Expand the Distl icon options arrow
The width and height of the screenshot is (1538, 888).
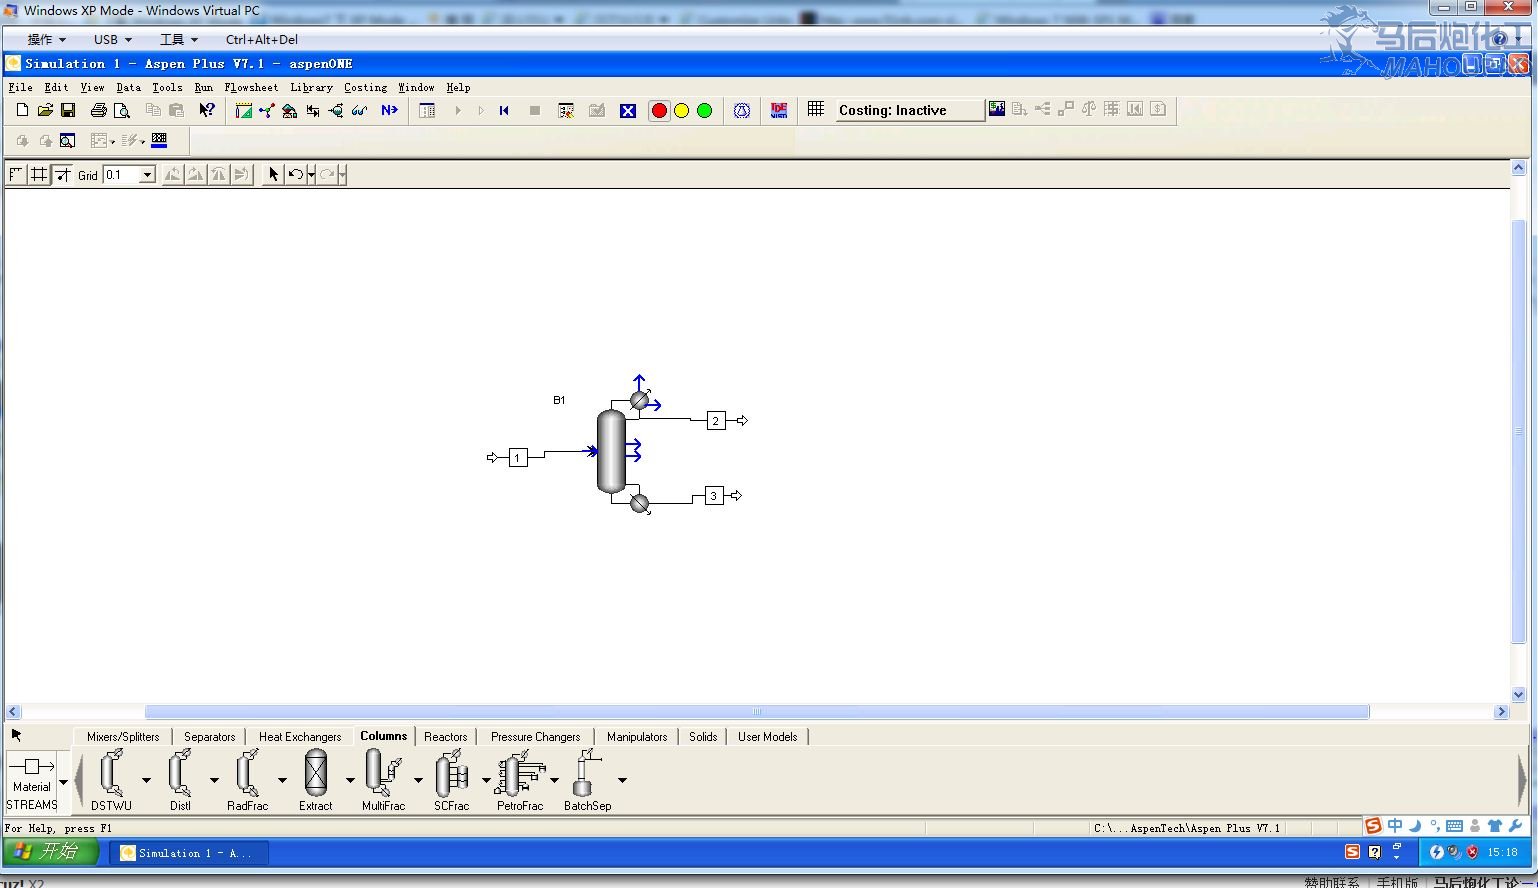214,780
